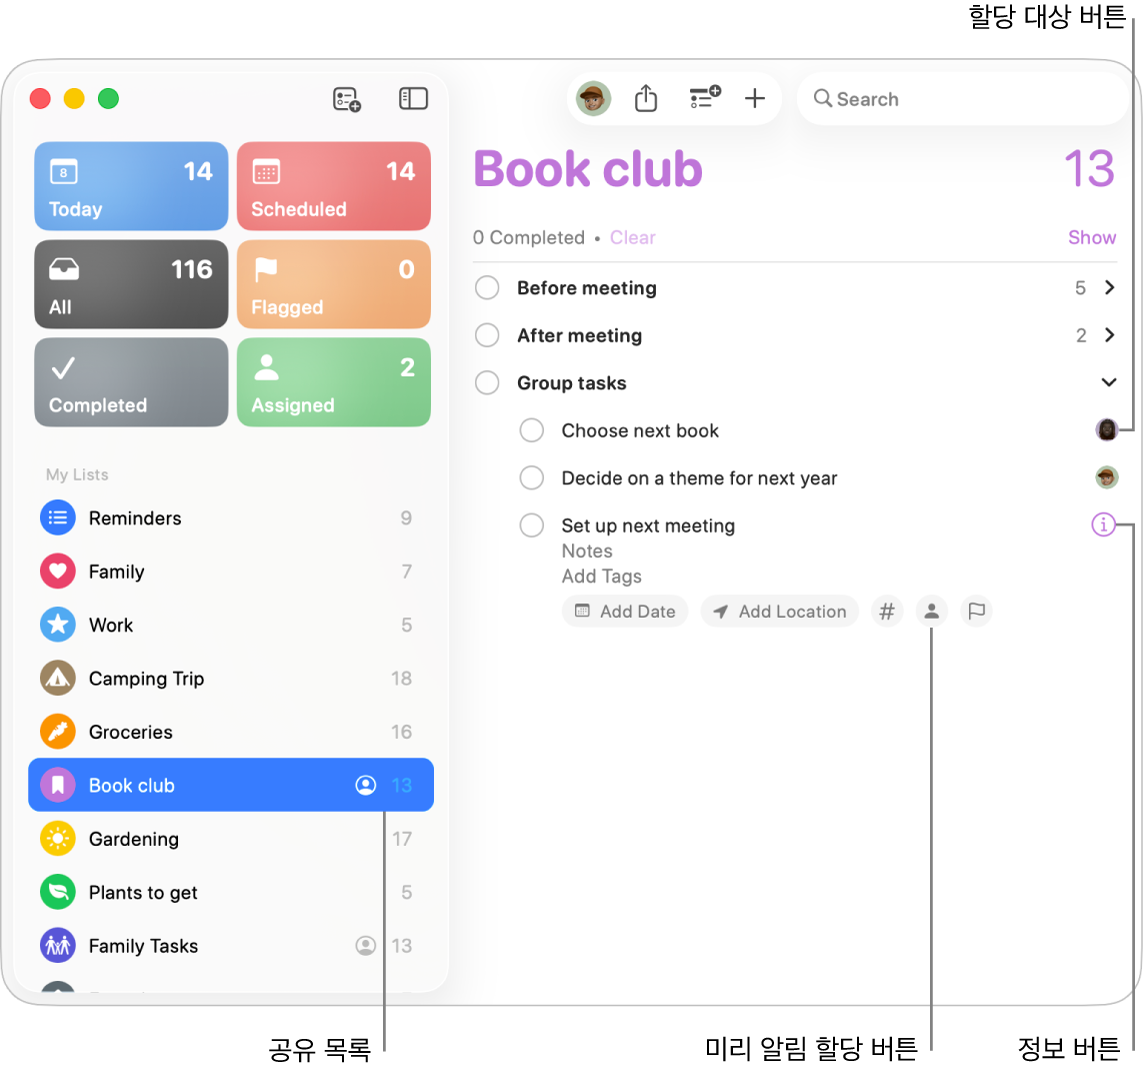Click Clear completed link
The width and height of the screenshot is (1144, 1067).
click(x=633, y=238)
